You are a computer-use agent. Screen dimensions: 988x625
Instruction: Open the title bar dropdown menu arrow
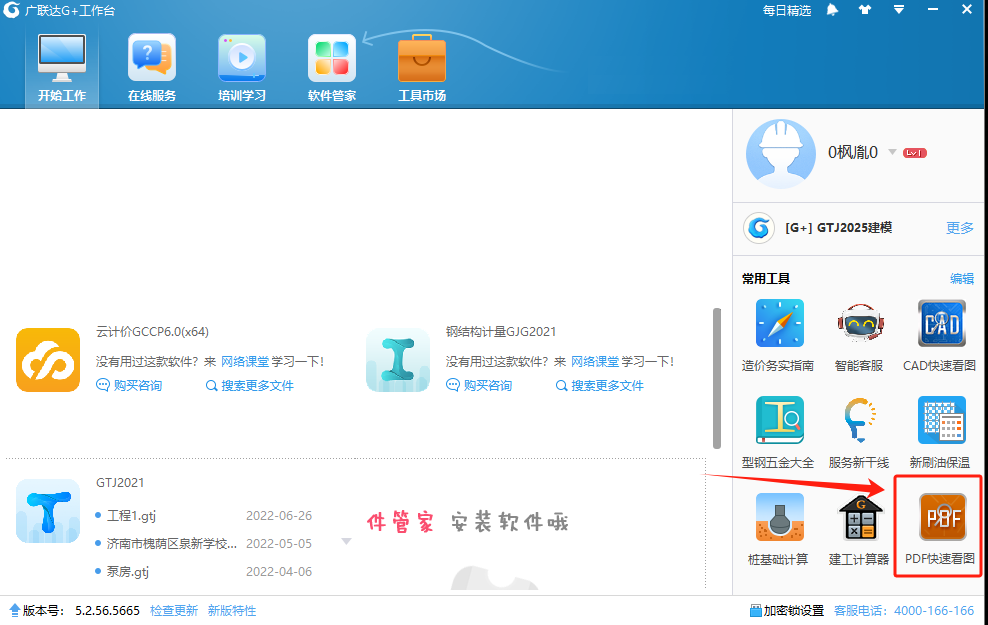899,9
